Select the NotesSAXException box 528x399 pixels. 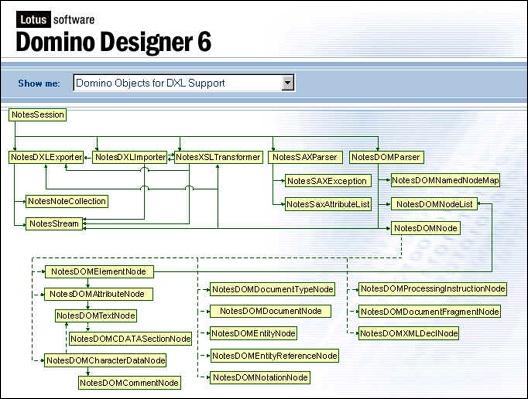(328, 181)
